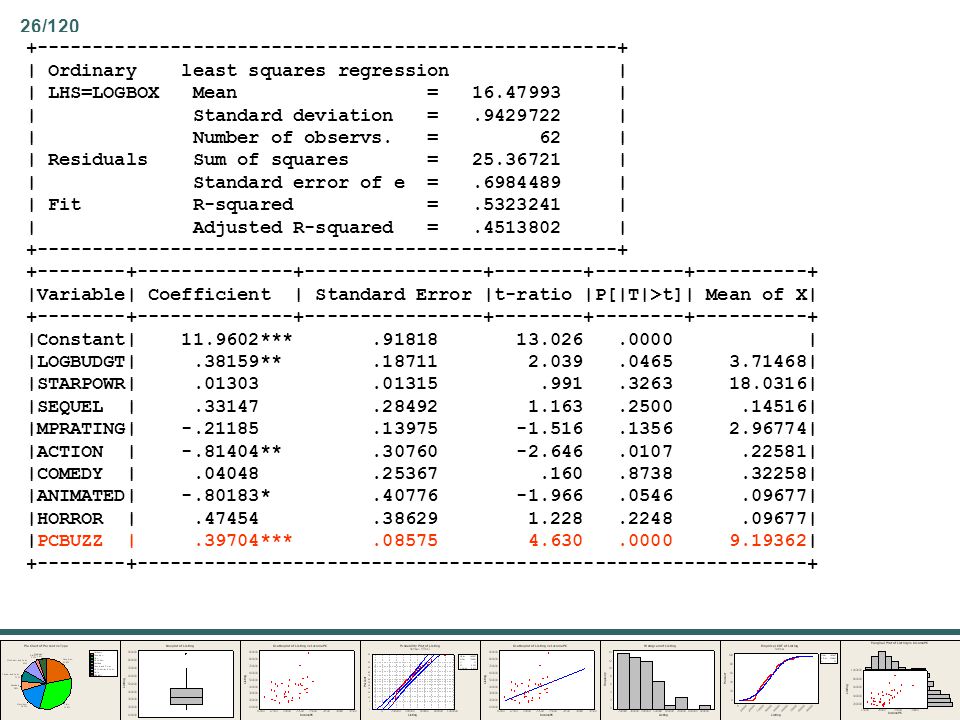Select Constant t-ratio 13.026
The width and height of the screenshot is (960, 720).
pyautogui.click(x=550, y=339)
